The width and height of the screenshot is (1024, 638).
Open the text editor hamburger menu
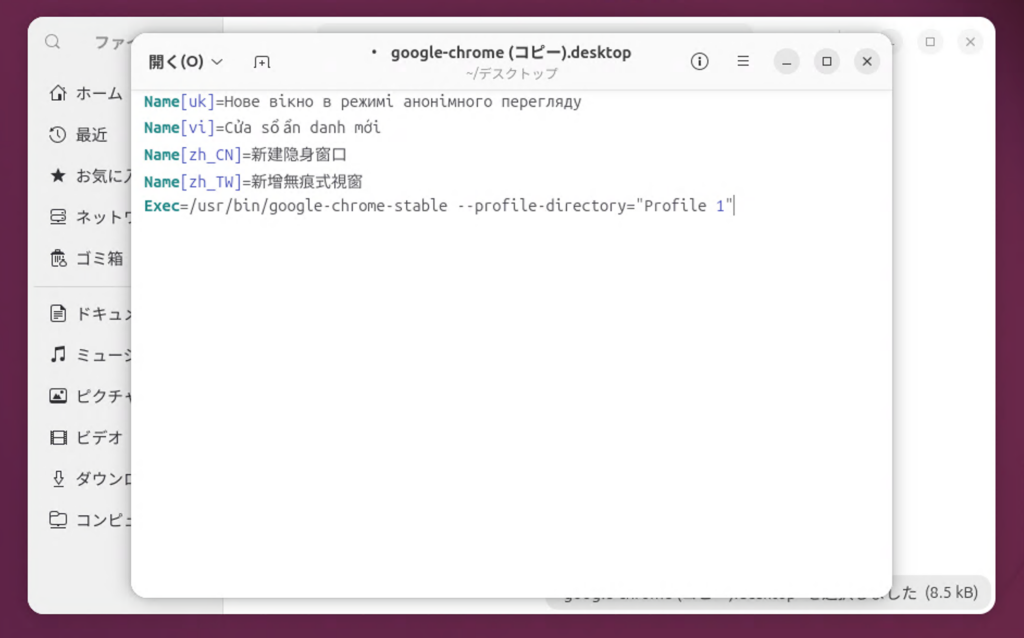coord(743,62)
